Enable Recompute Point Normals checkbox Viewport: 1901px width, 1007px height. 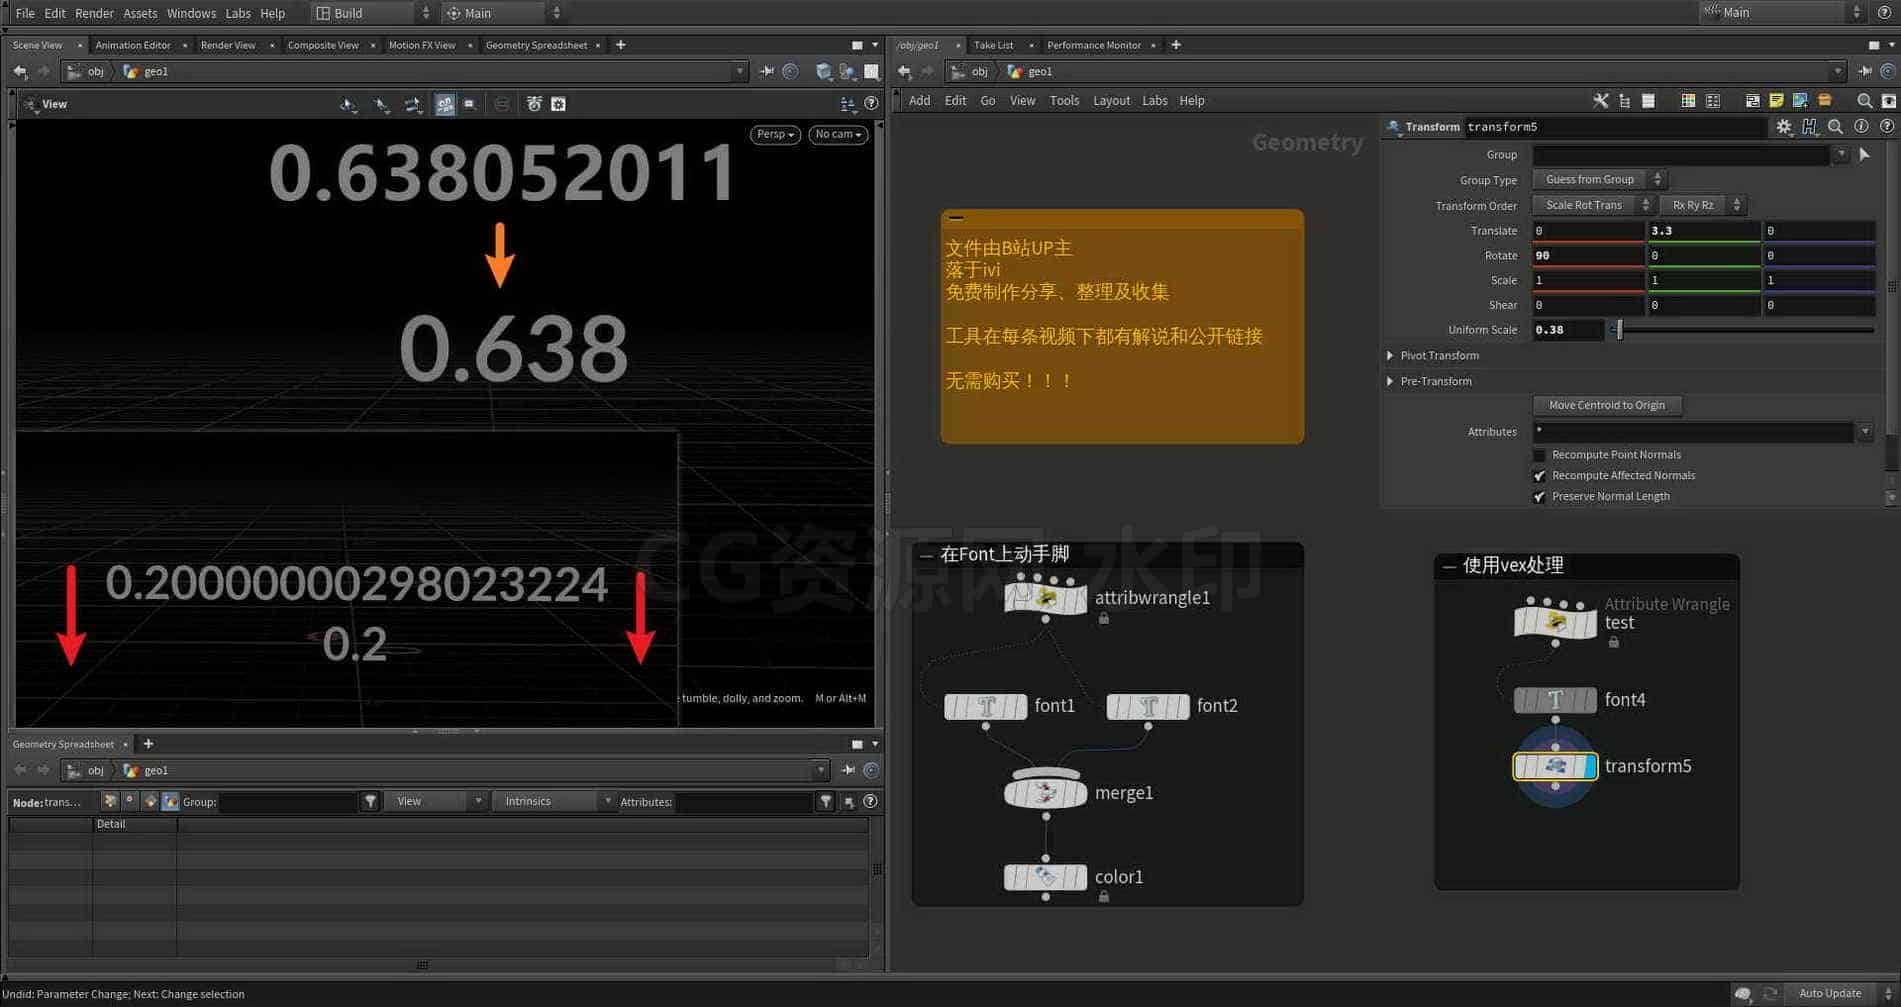[1539, 455]
